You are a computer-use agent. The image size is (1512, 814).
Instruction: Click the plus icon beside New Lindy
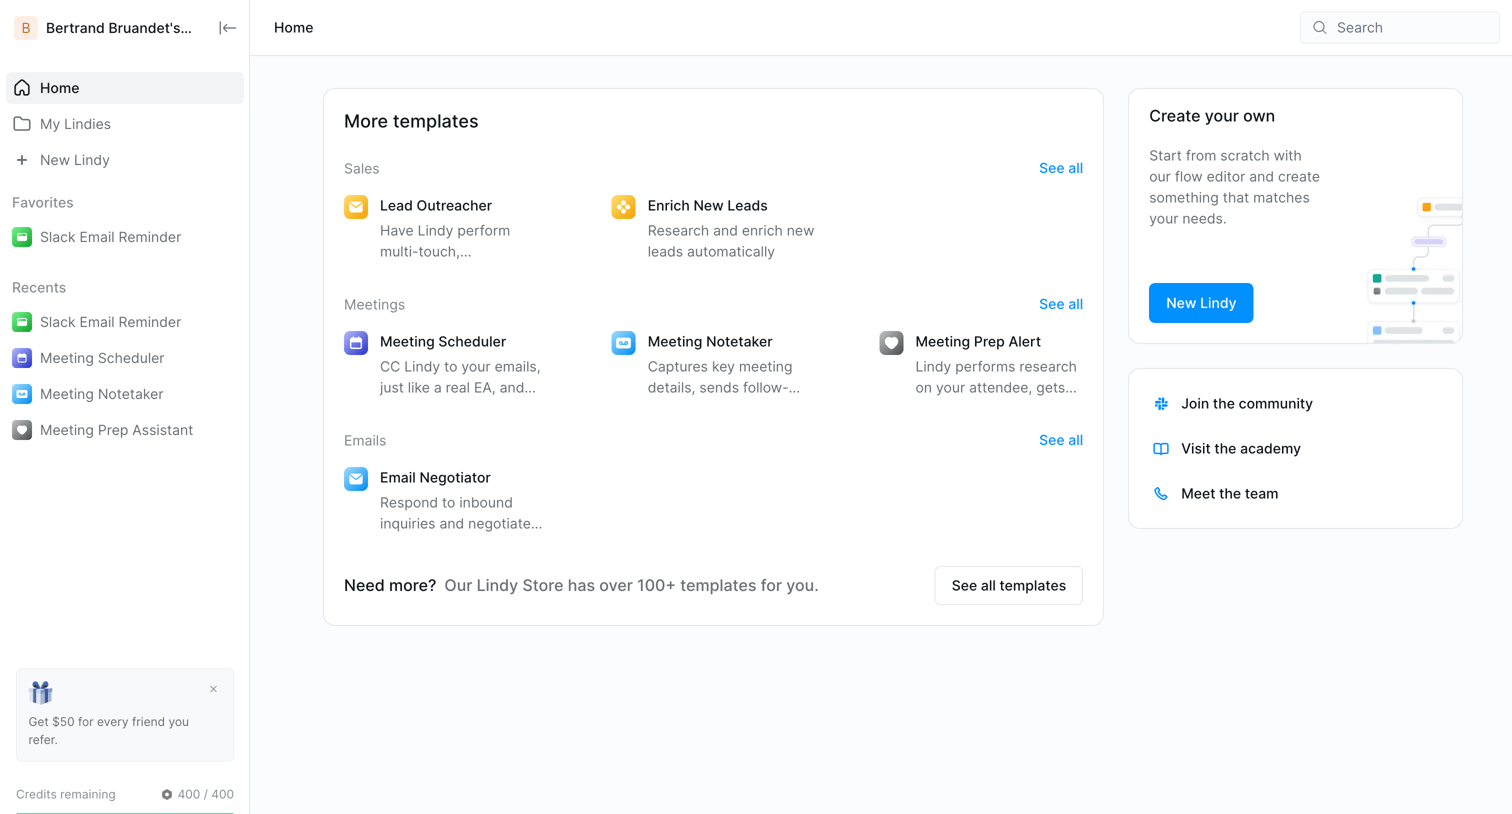[x=22, y=160]
